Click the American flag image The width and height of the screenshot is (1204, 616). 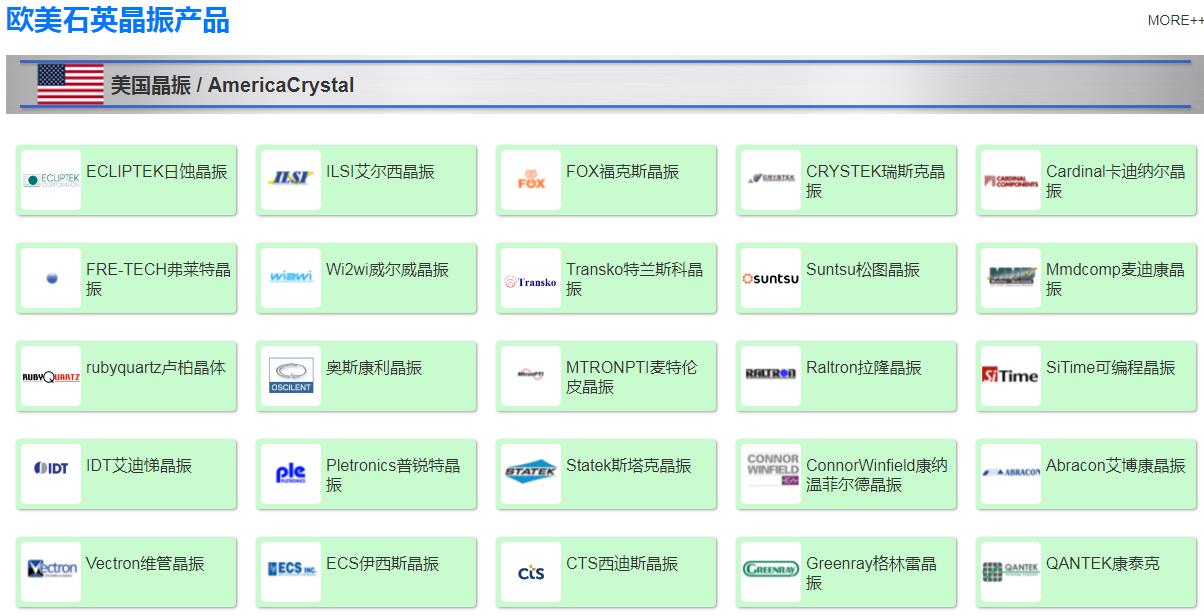click(x=70, y=84)
